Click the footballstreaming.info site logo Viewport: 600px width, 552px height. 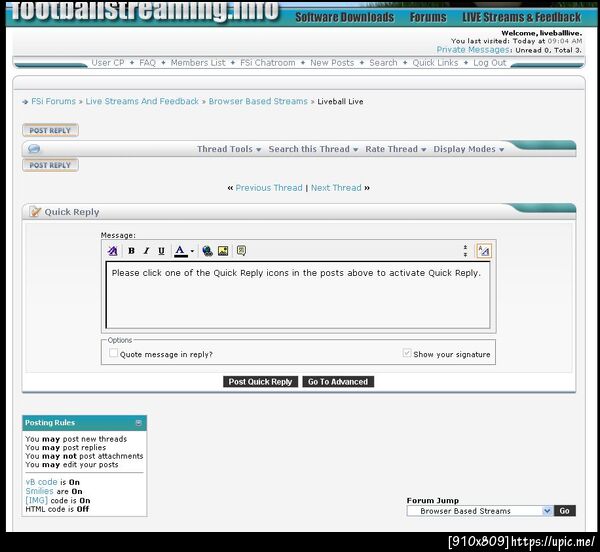[145, 10]
